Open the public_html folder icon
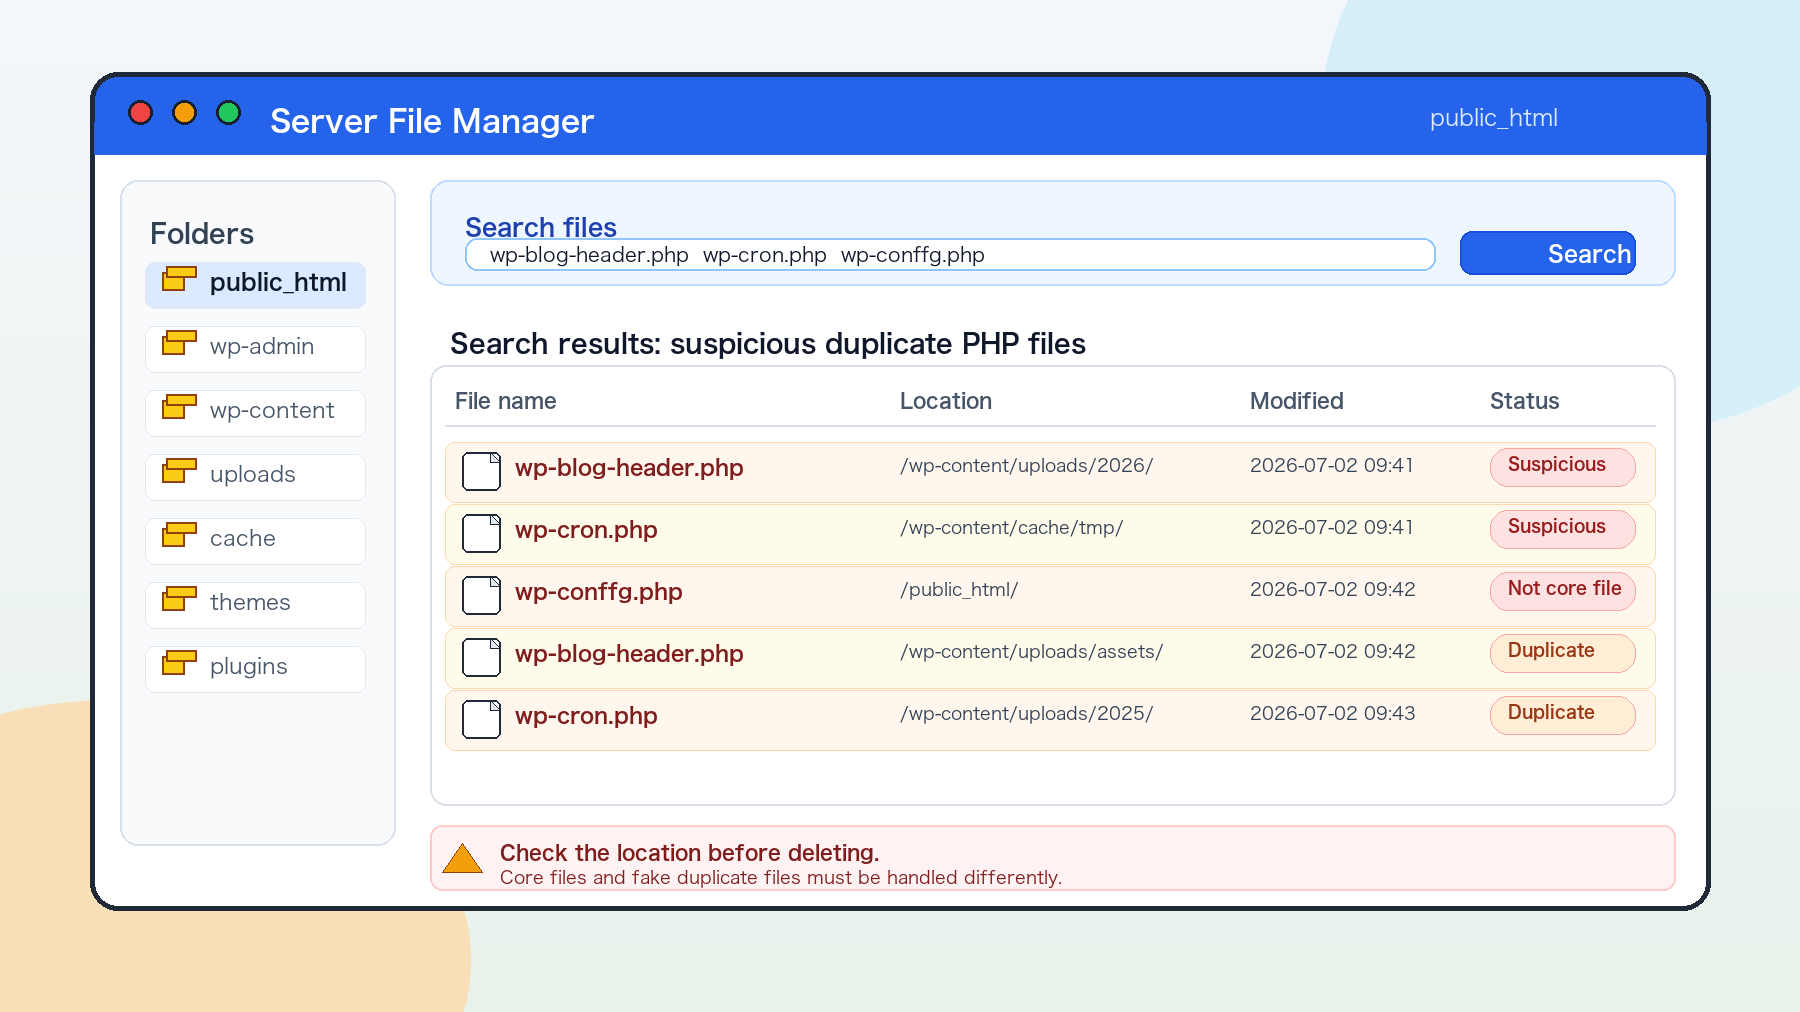Image resolution: width=1800 pixels, height=1012 pixels. click(179, 279)
